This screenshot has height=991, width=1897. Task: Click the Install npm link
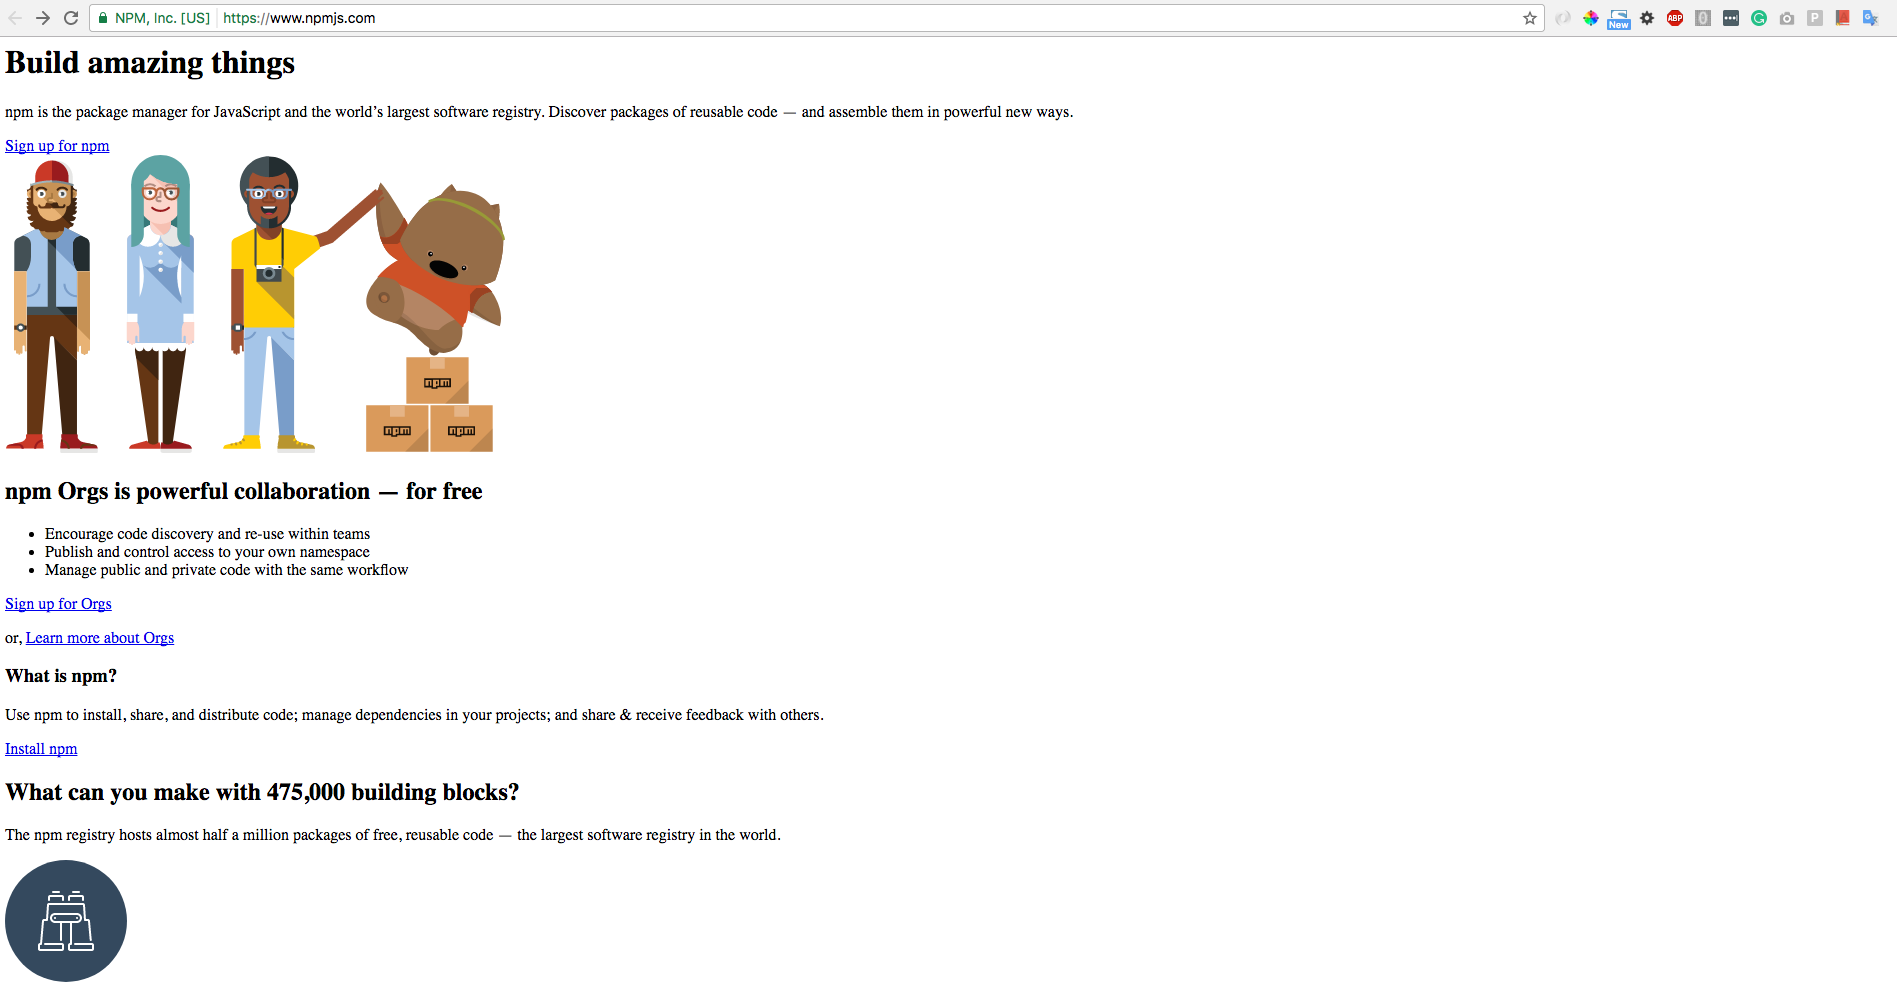coord(41,749)
